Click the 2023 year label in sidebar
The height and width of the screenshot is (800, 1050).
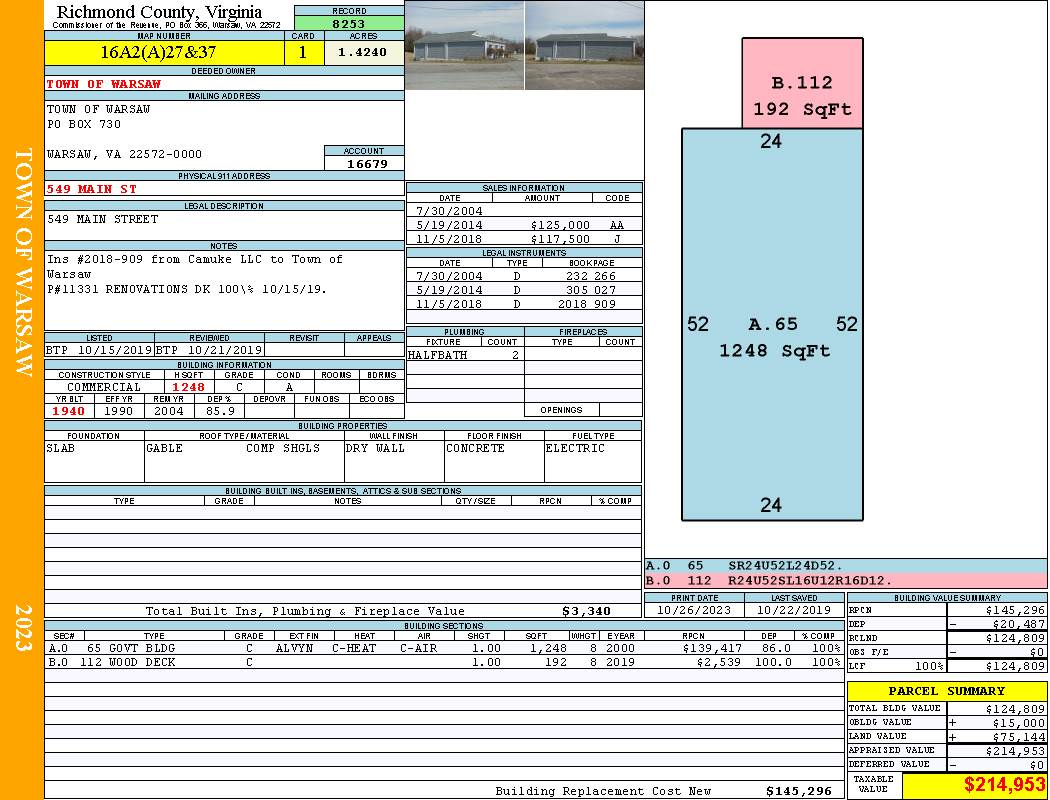click(23, 627)
